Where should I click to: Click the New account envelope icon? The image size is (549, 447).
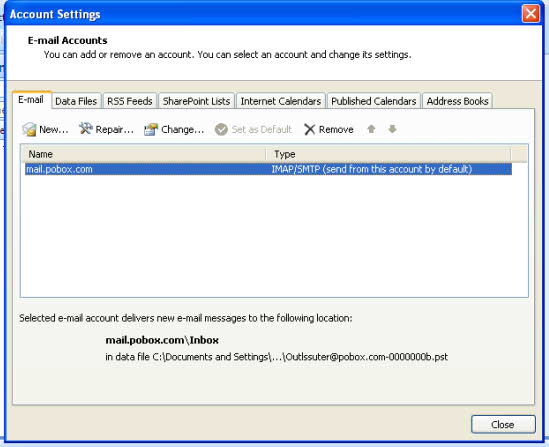click(x=29, y=130)
